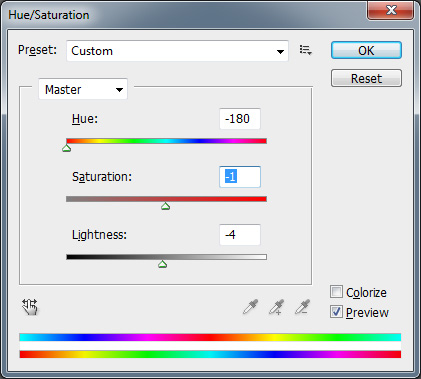Click the Hue rainbow slider track
421x379 pixels.
(x=166, y=141)
